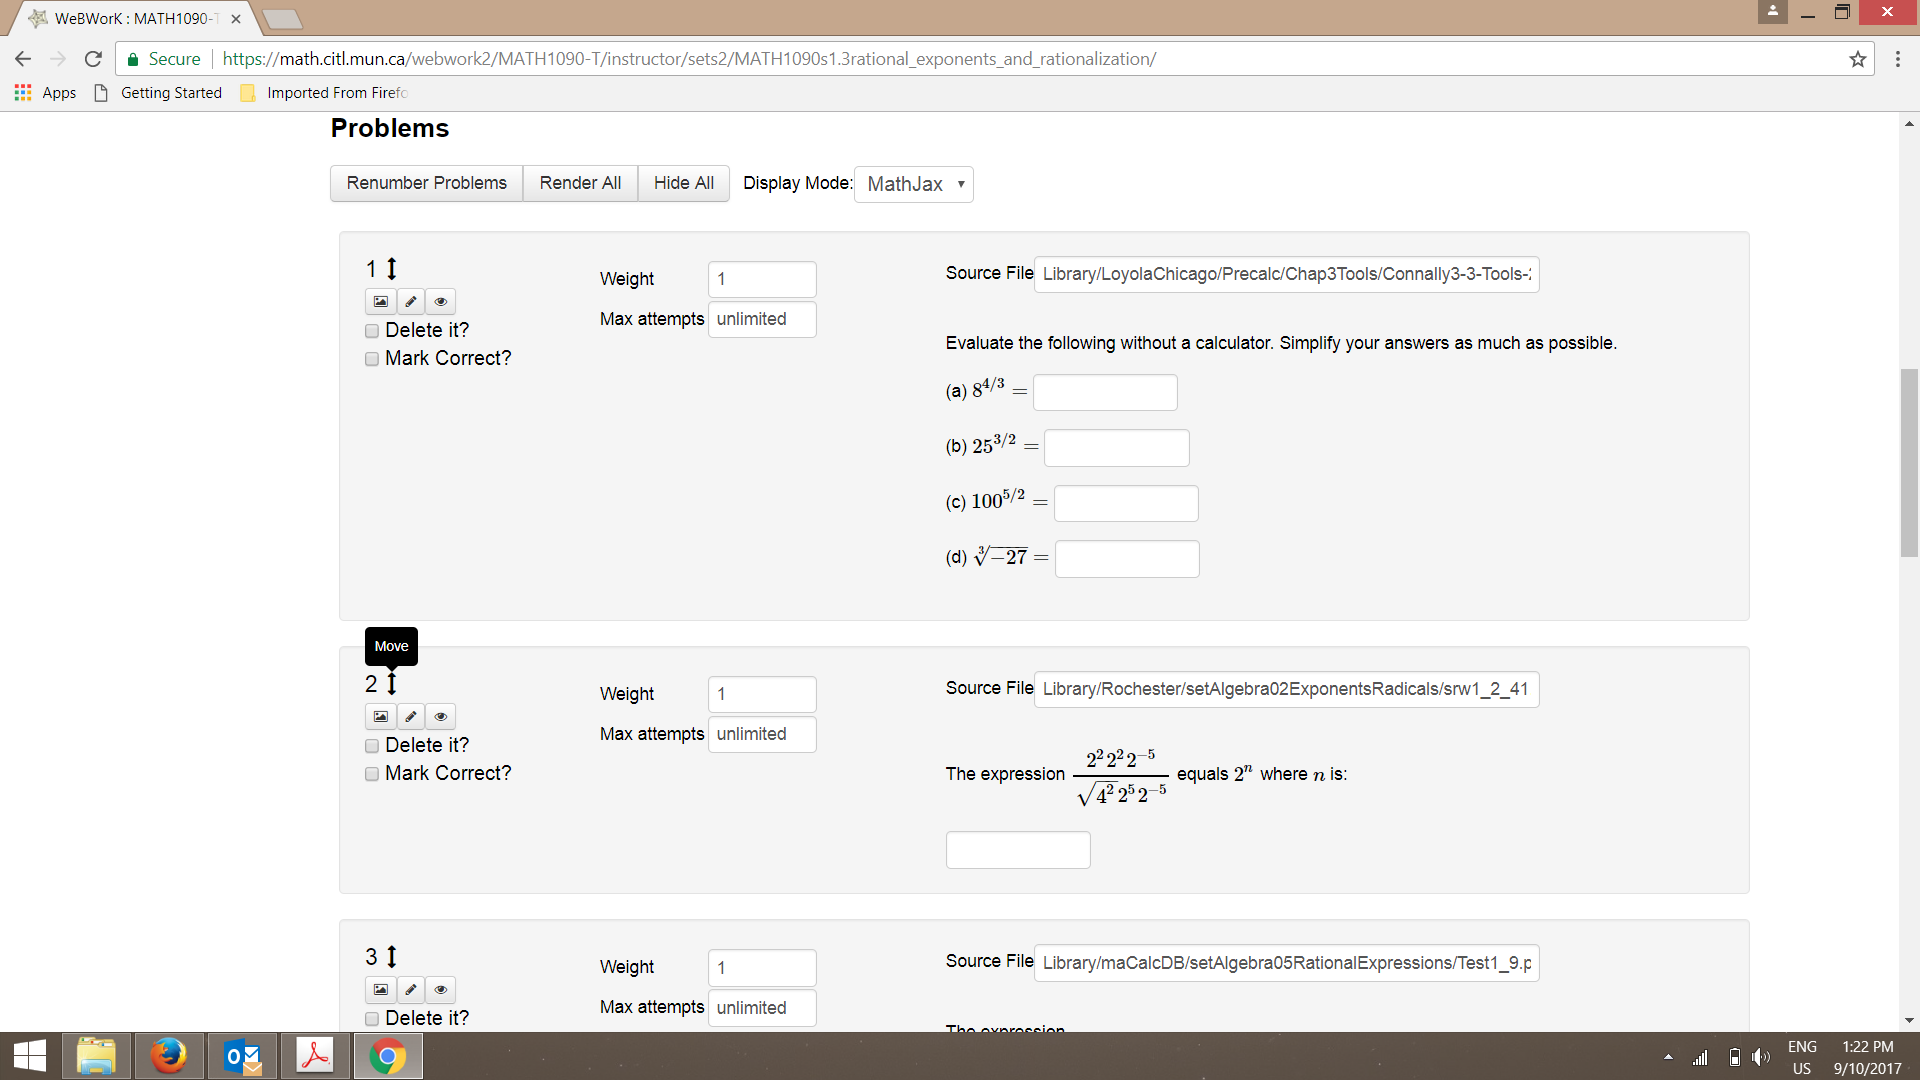1920x1080 pixels.
Task: Click the browser forward arrow
Action: pyautogui.click(x=58, y=59)
